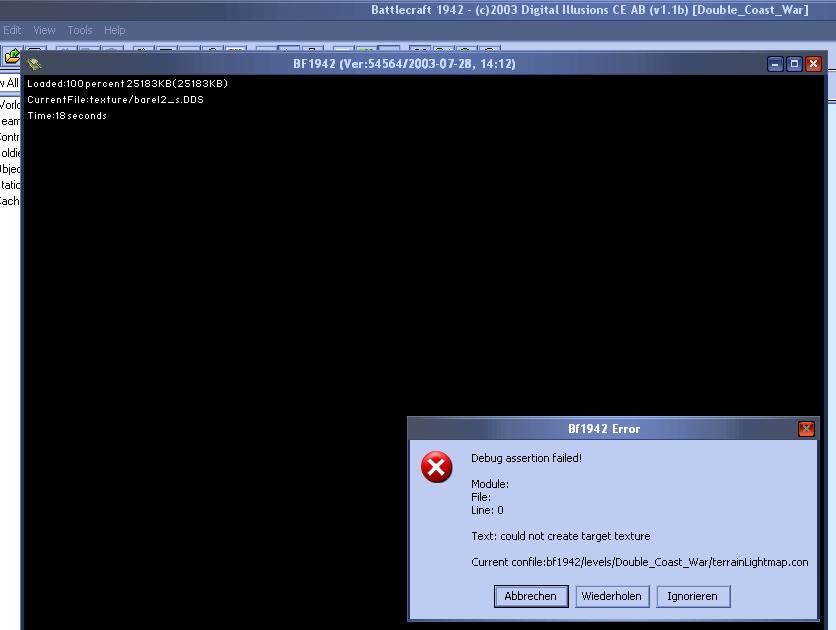The width and height of the screenshot is (836, 630).
Task: Click the BF1942 window title bar icon
Action: (35, 64)
